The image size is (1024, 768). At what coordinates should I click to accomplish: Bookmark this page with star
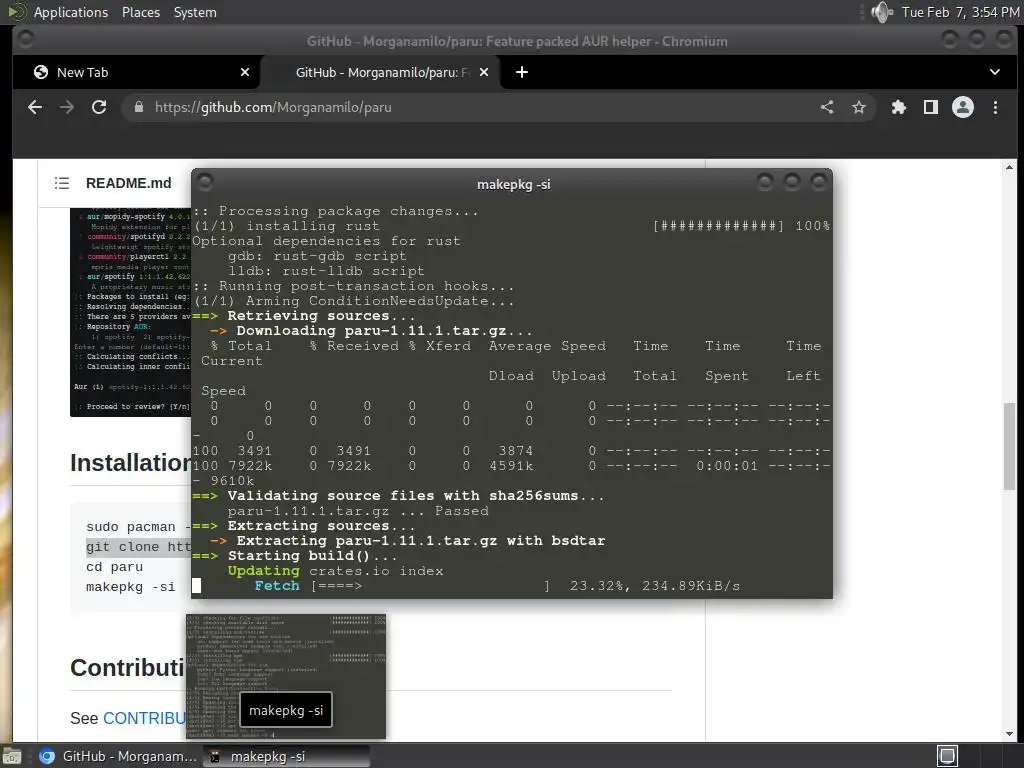859,107
